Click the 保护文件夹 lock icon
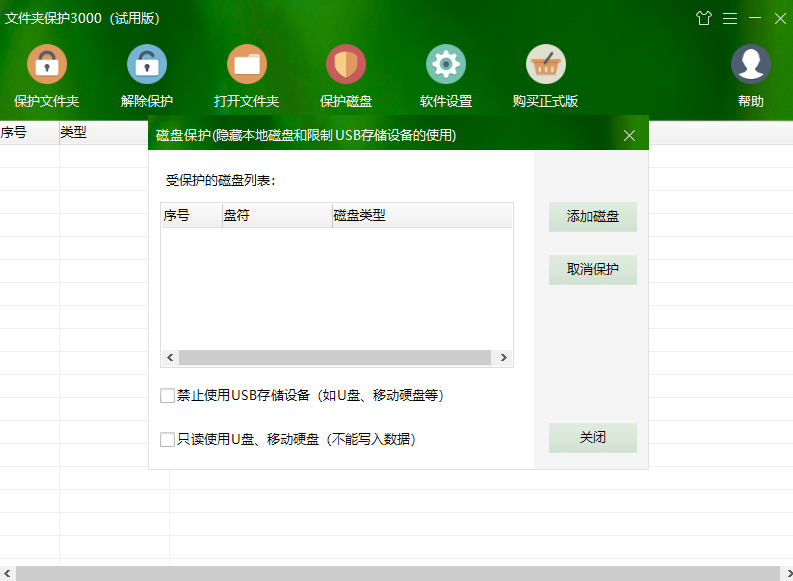793x581 pixels. point(46,65)
